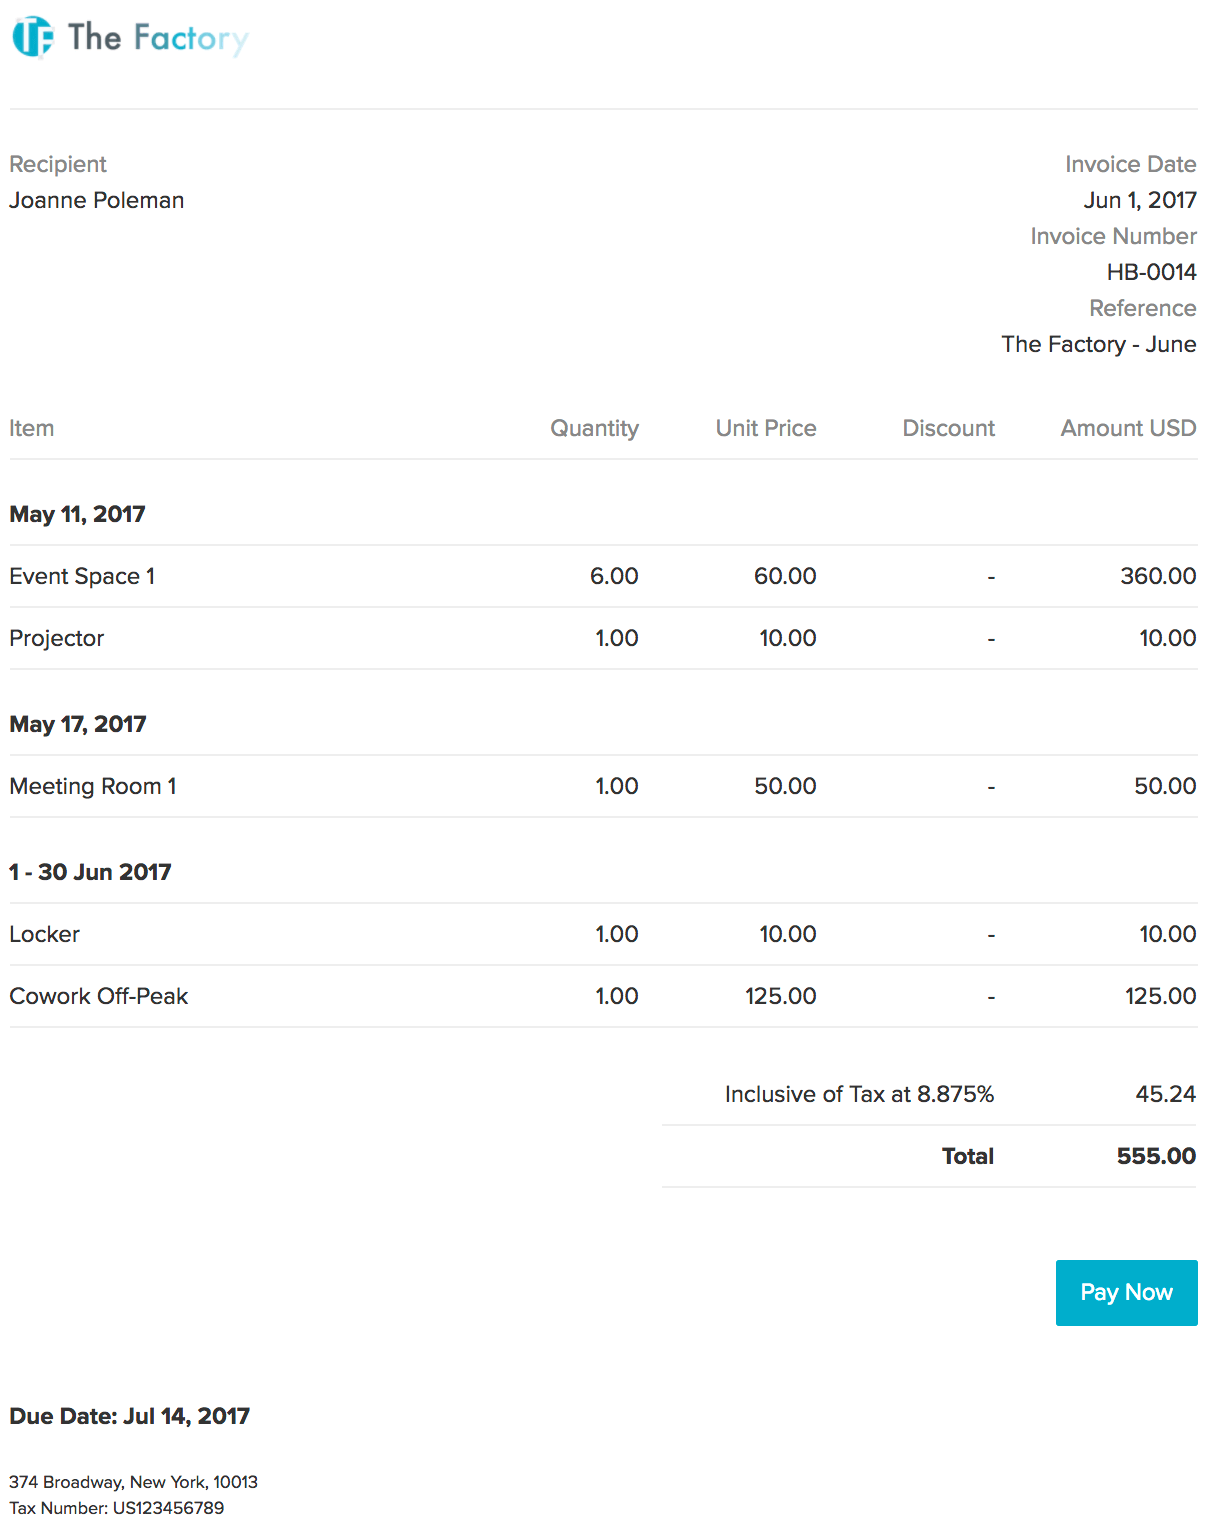
Task: Click the invoice date Jun 1, 2017
Action: point(1140,200)
